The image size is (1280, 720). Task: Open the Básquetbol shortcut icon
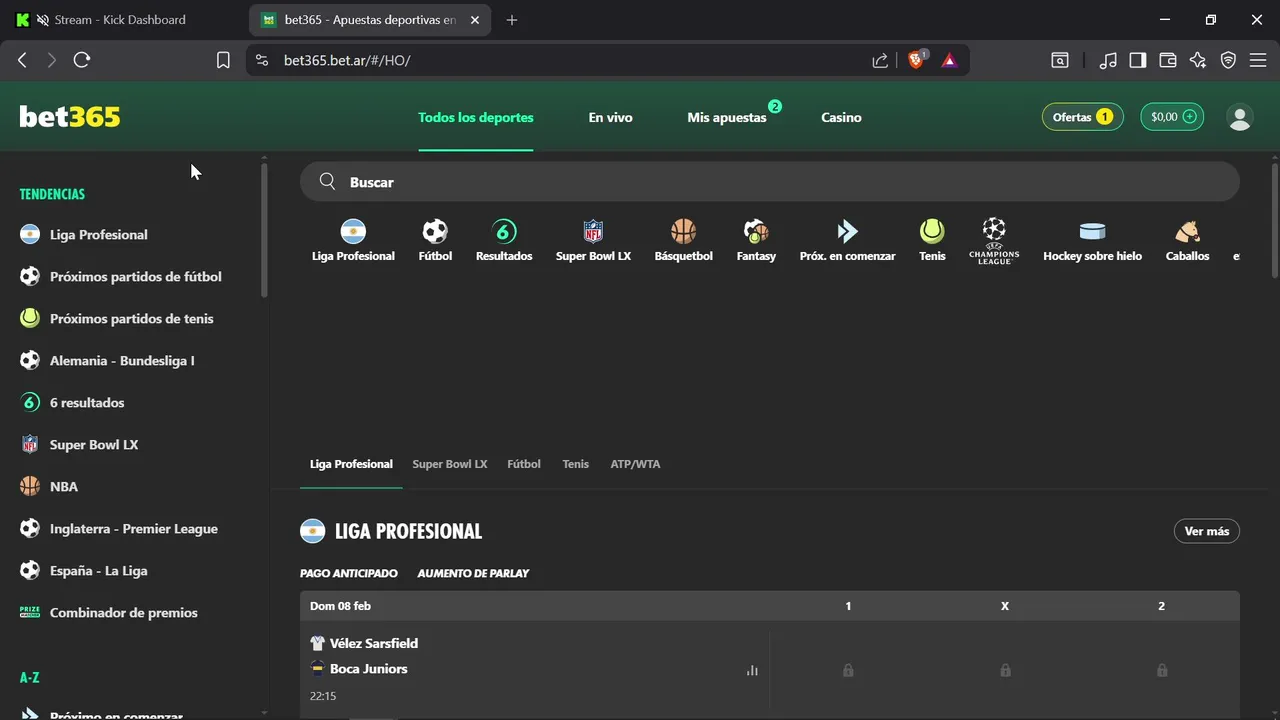coord(683,232)
